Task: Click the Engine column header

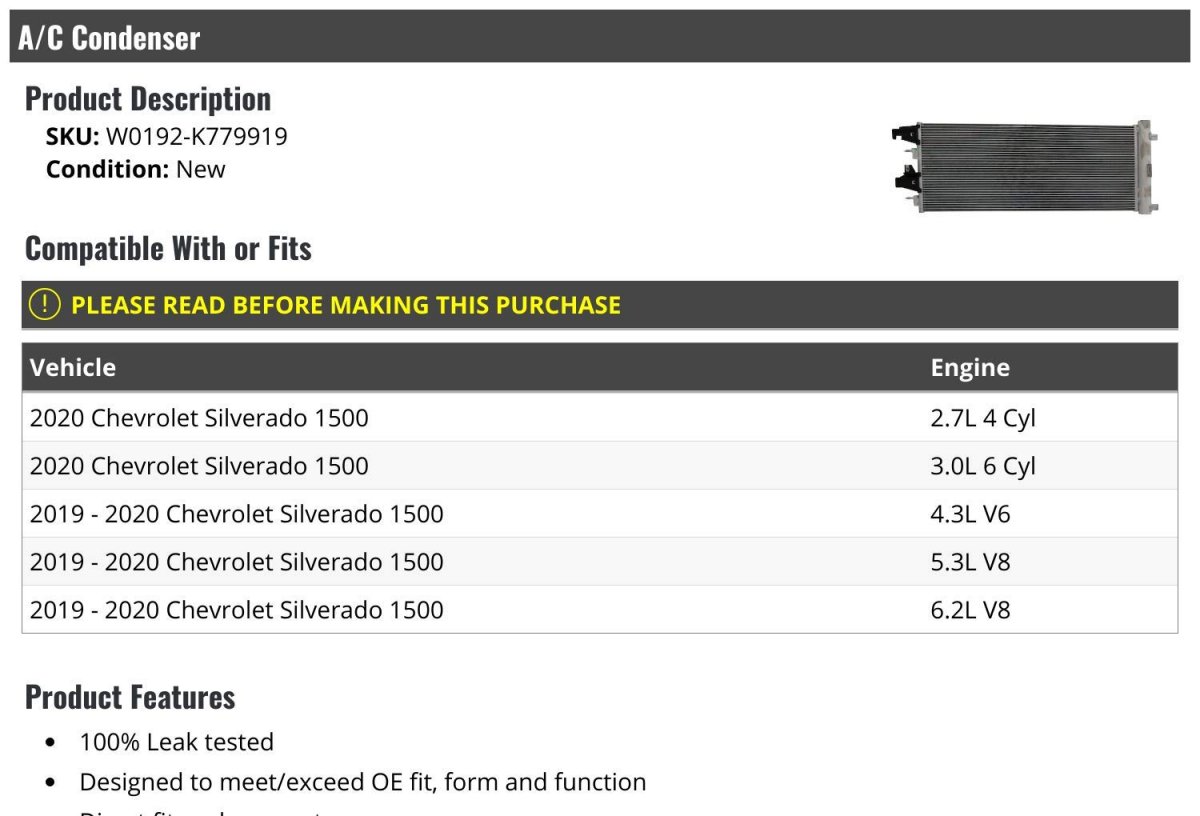Action: click(970, 367)
